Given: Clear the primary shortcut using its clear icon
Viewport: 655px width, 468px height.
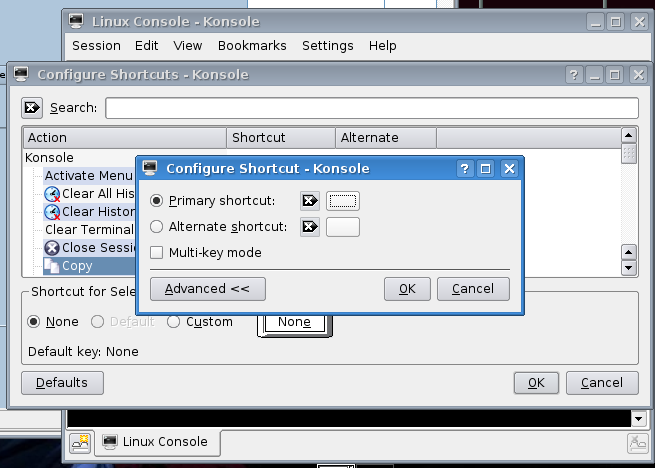Looking at the screenshot, I should coord(310,201).
